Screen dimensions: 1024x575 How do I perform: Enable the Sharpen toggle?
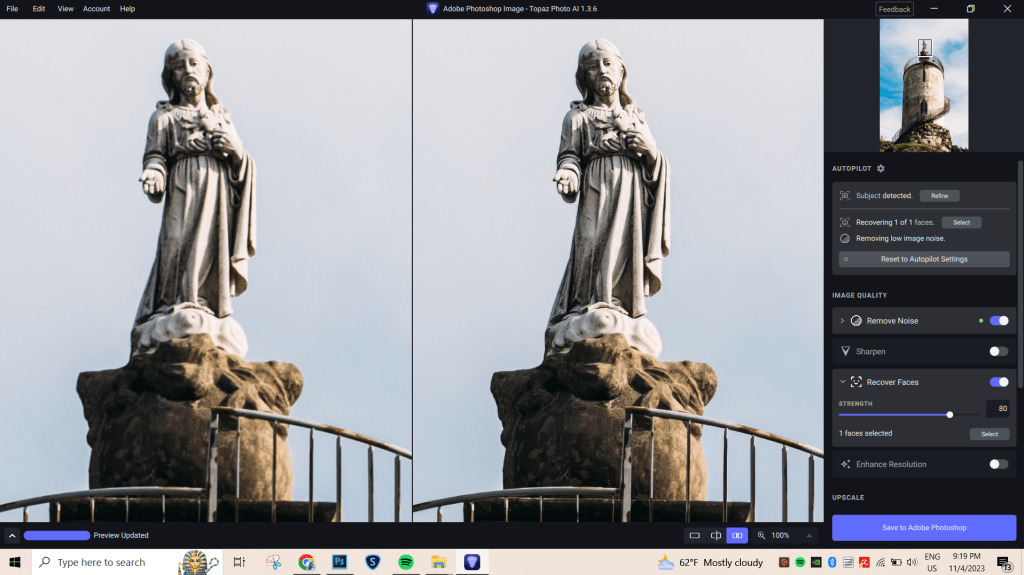pos(998,352)
